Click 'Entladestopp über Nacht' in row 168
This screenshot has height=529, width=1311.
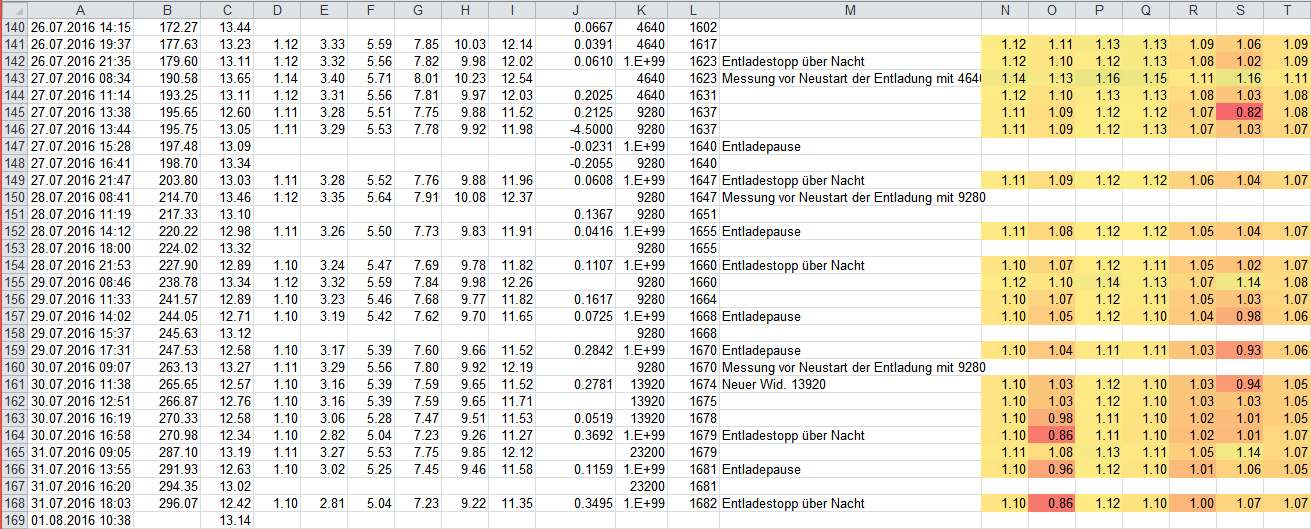[850, 503]
